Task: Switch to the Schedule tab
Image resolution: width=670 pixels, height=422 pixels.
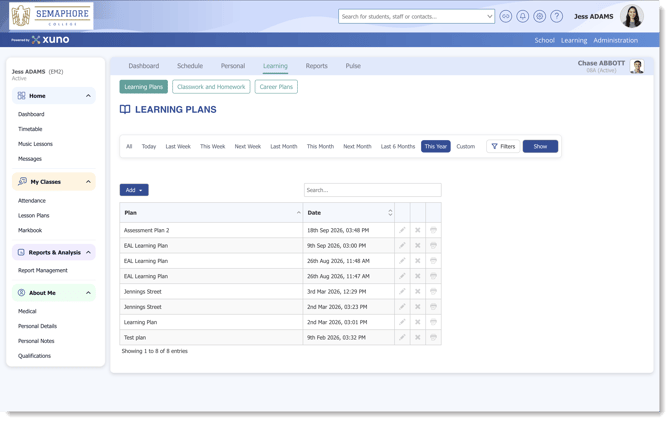Action: click(190, 66)
